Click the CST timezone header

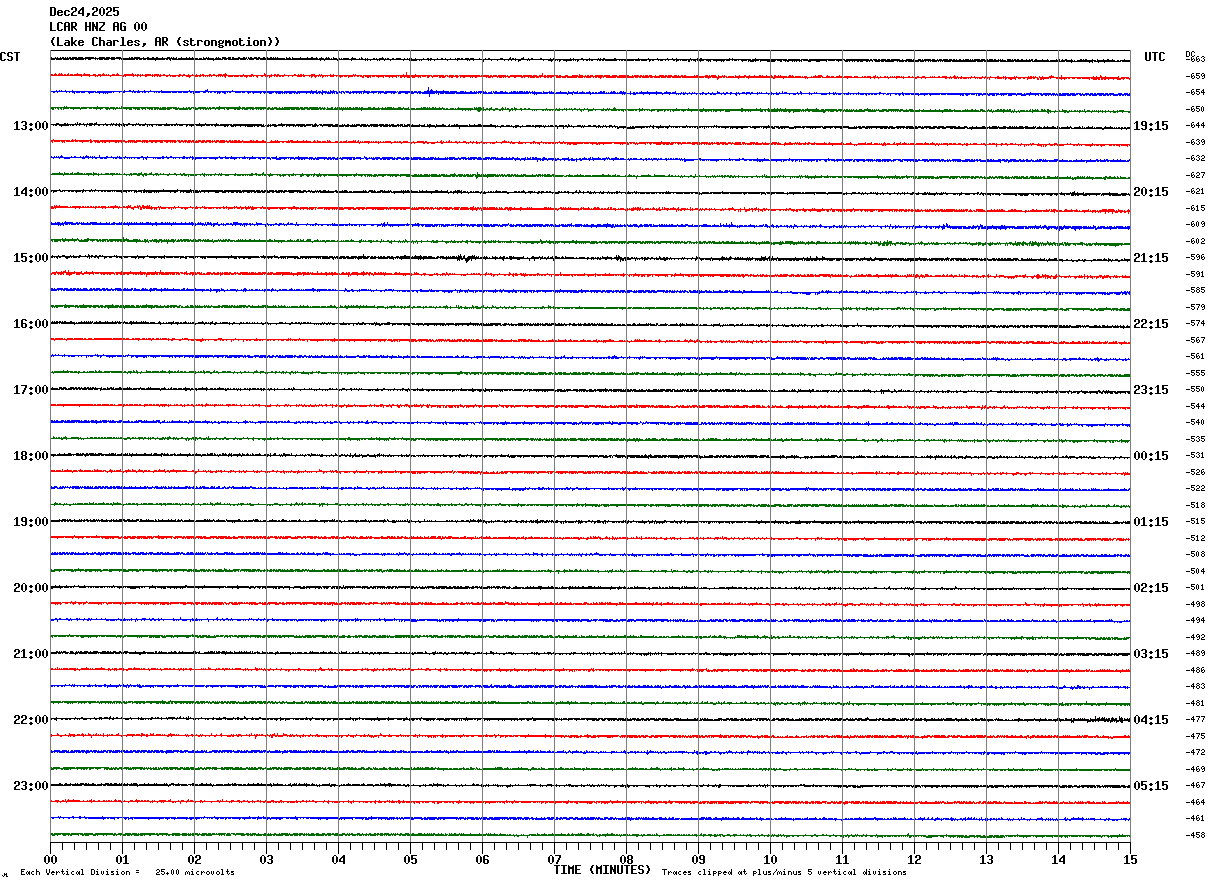(x=10, y=57)
